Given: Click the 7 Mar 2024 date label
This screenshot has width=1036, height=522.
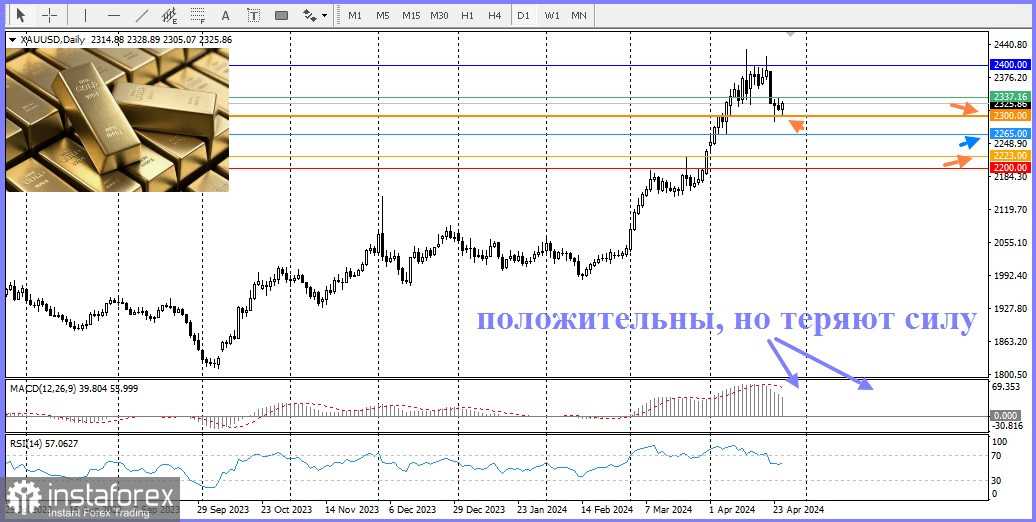Looking at the screenshot, I should point(668,510).
